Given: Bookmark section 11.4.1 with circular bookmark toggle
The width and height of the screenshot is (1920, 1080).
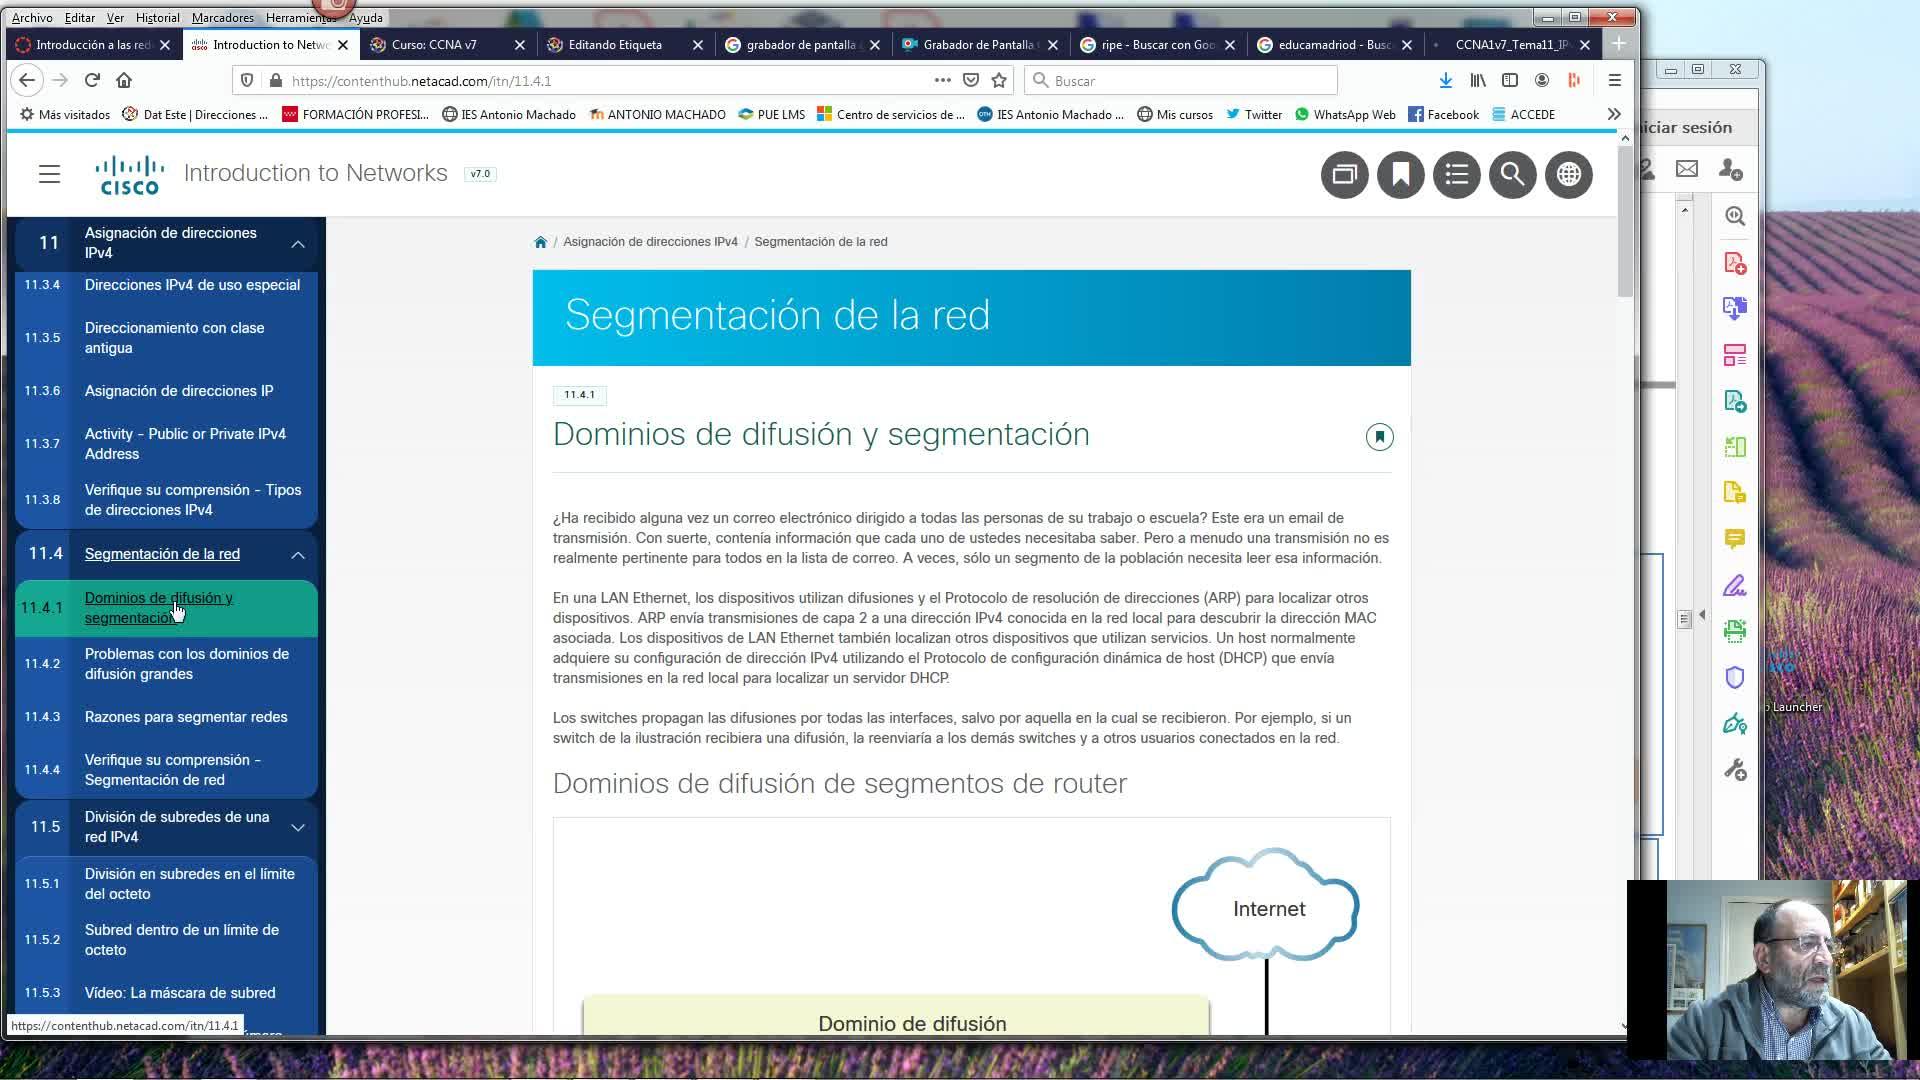Looking at the screenshot, I should pyautogui.click(x=1379, y=437).
